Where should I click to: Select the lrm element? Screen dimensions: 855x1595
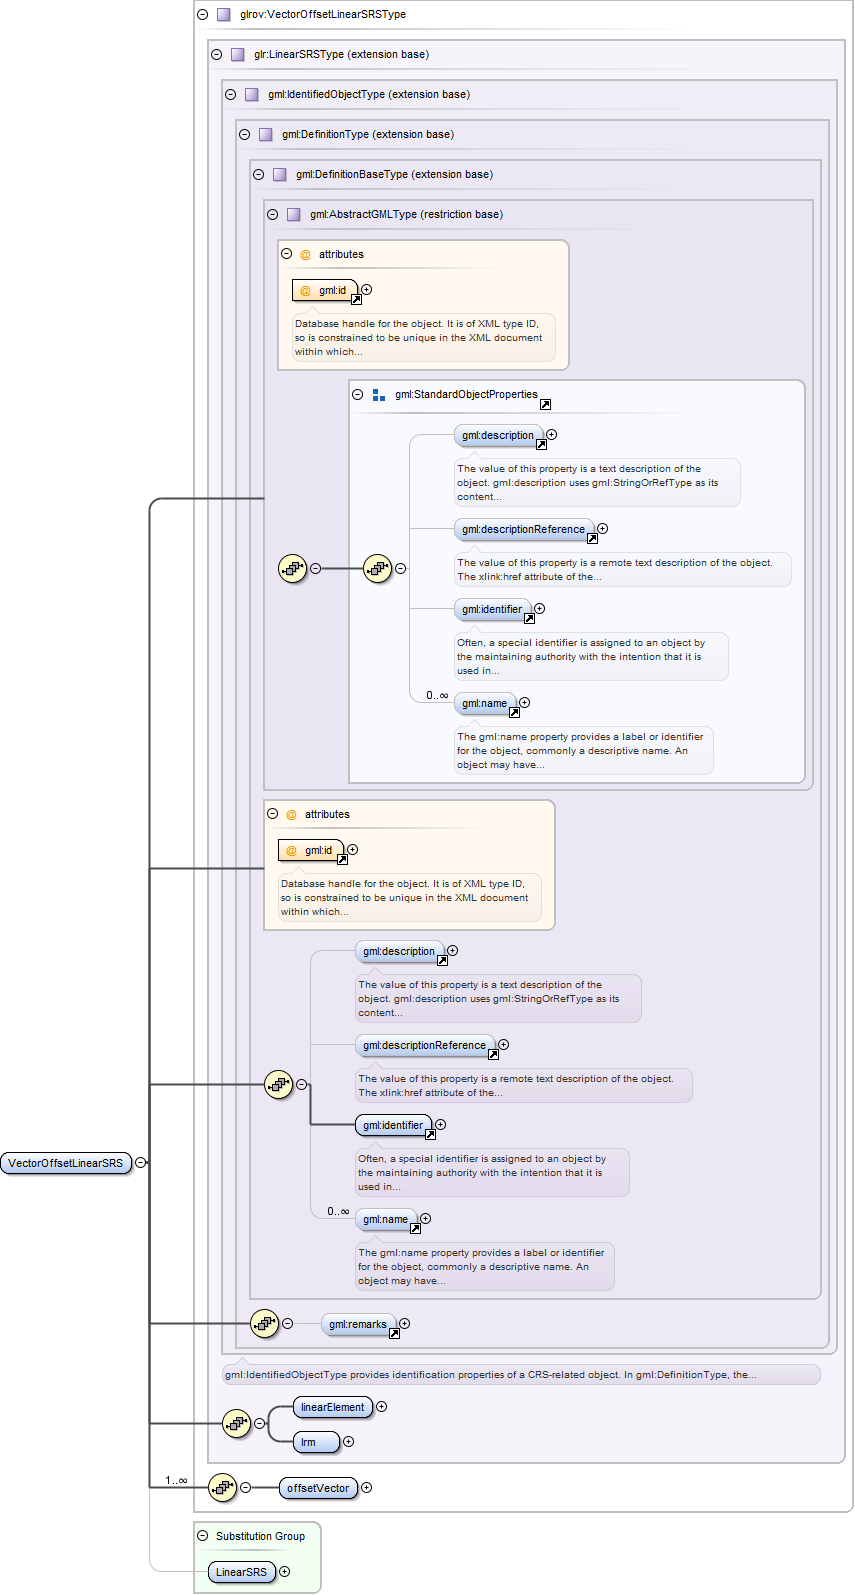315,1442
